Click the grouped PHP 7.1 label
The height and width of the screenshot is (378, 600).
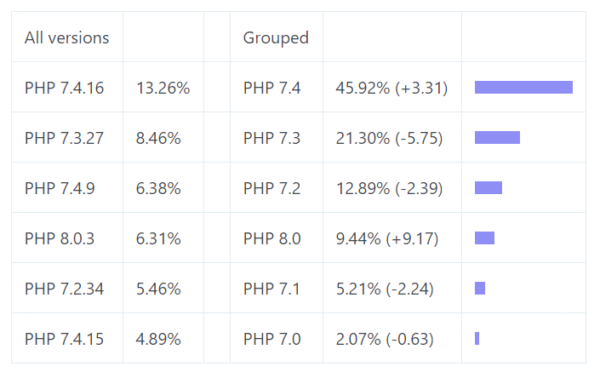(x=272, y=288)
